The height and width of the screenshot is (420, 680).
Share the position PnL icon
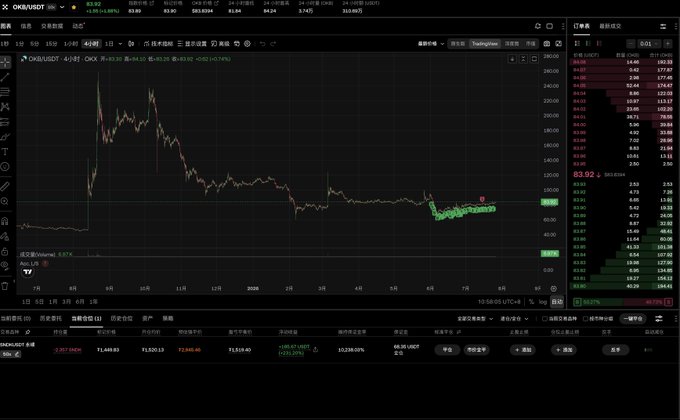pyautogui.click(x=315, y=349)
